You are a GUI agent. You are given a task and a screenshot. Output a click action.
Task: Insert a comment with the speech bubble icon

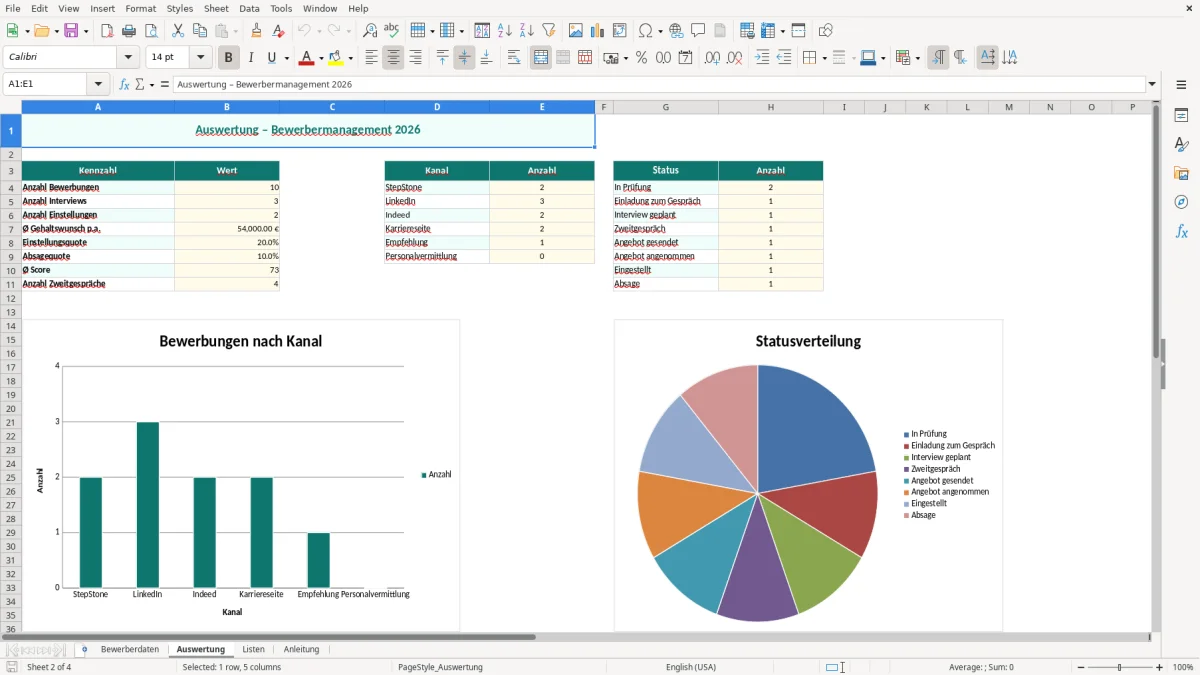(x=698, y=31)
